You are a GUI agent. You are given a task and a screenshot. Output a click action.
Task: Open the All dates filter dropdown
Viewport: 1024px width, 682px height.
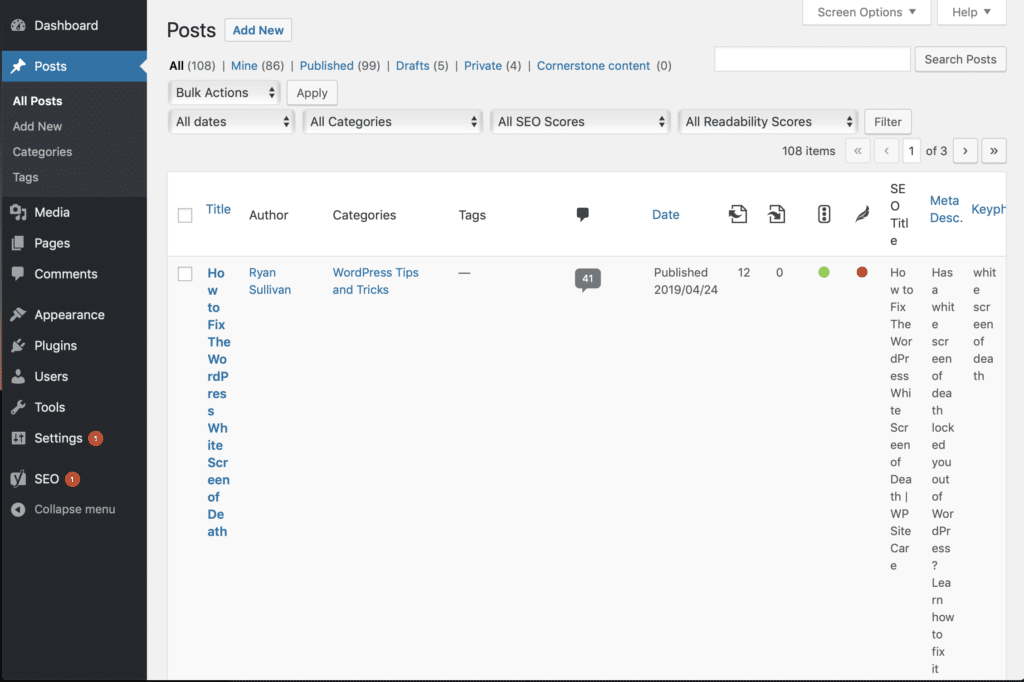click(232, 122)
